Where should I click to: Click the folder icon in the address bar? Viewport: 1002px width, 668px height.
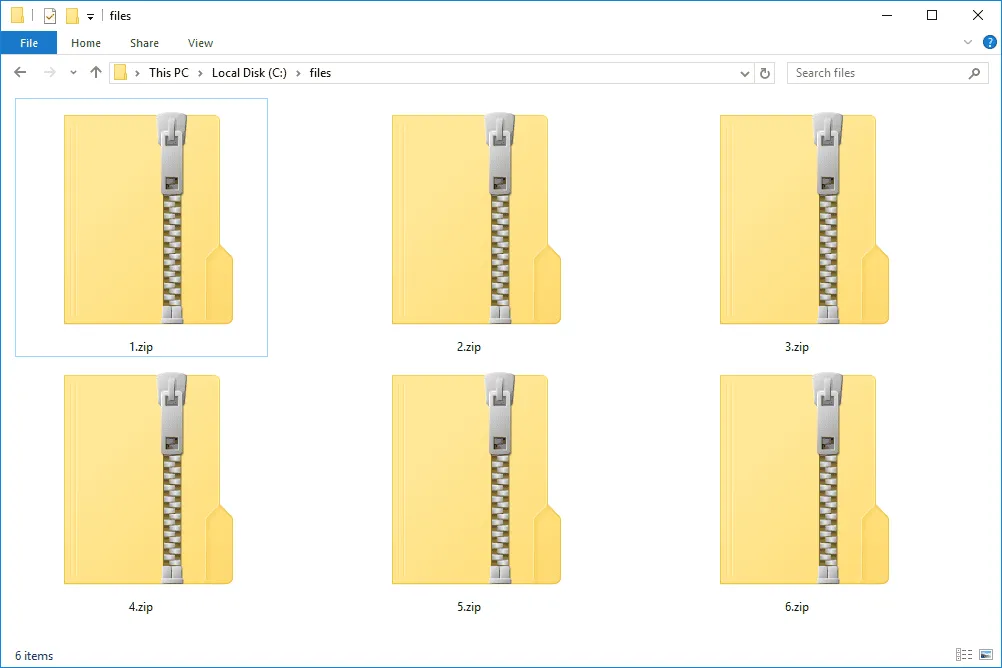pyautogui.click(x=122, y=73)
